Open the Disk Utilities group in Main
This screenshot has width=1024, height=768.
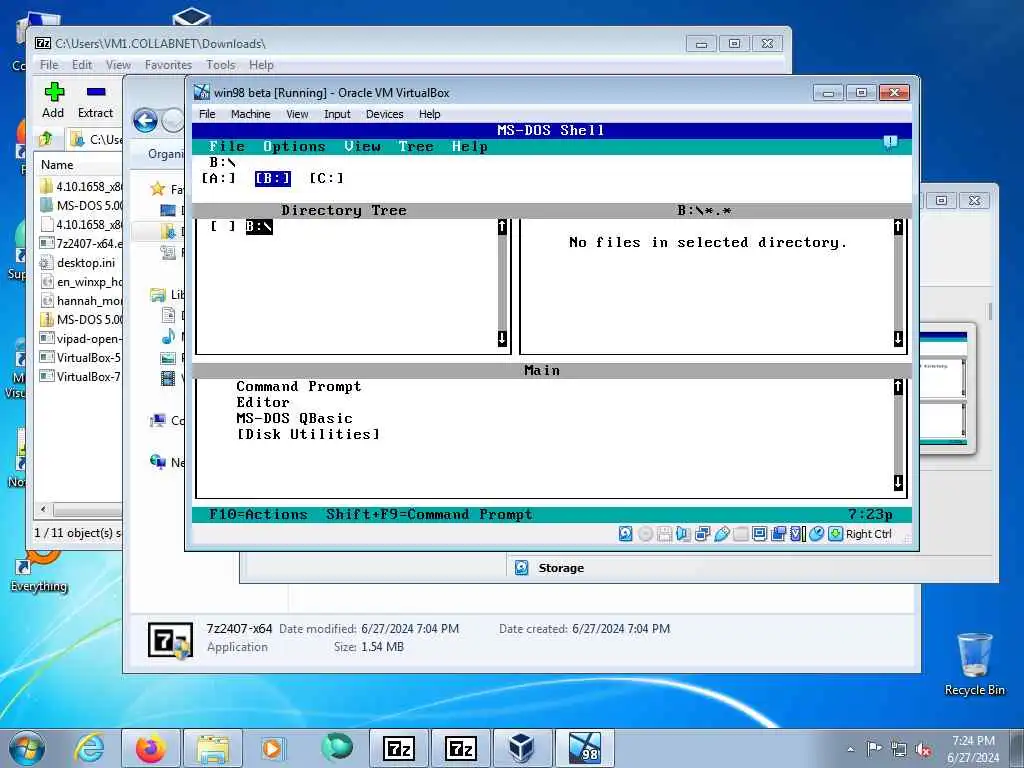click(x=308, y=434)
